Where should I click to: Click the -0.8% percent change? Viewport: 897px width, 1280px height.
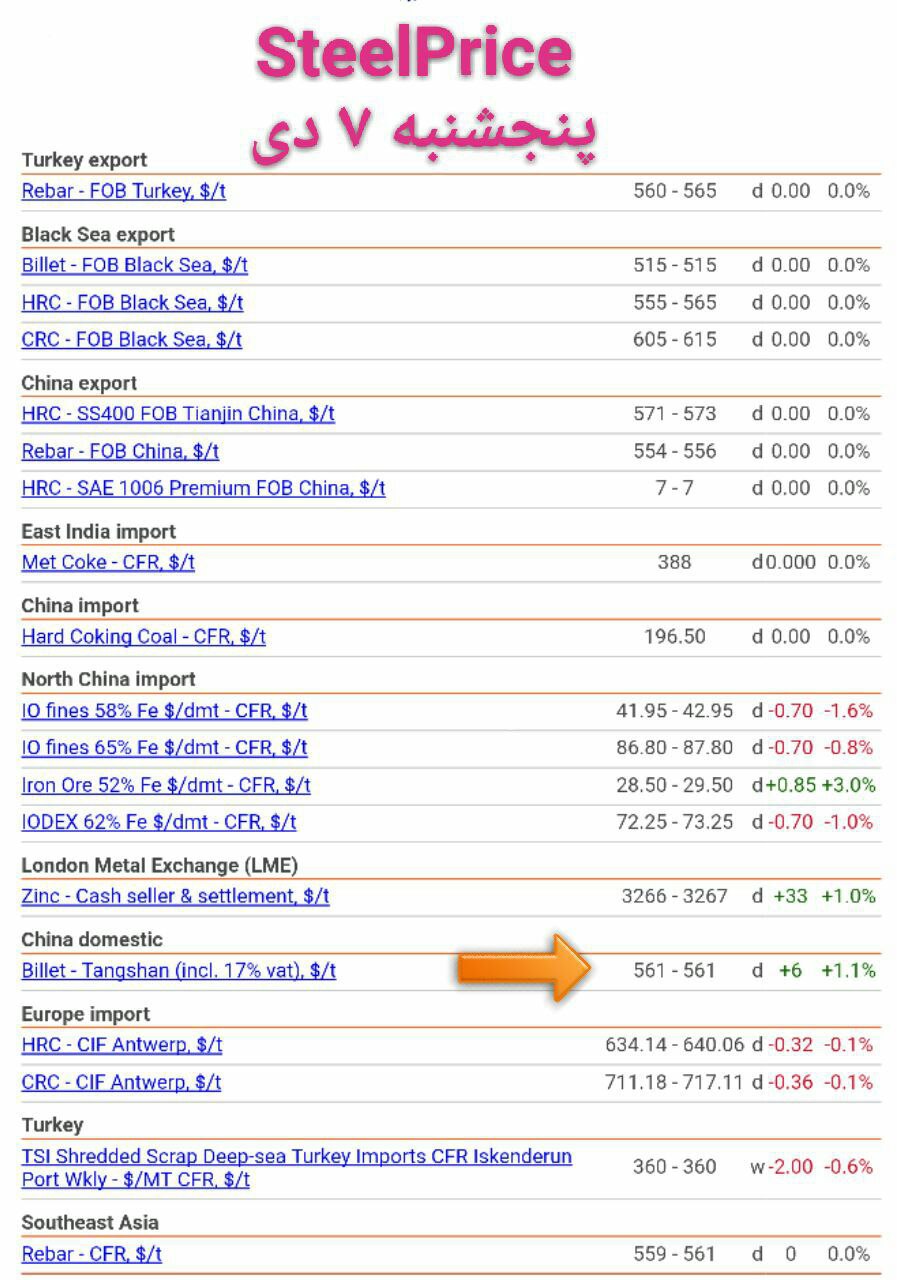(849, 748)
